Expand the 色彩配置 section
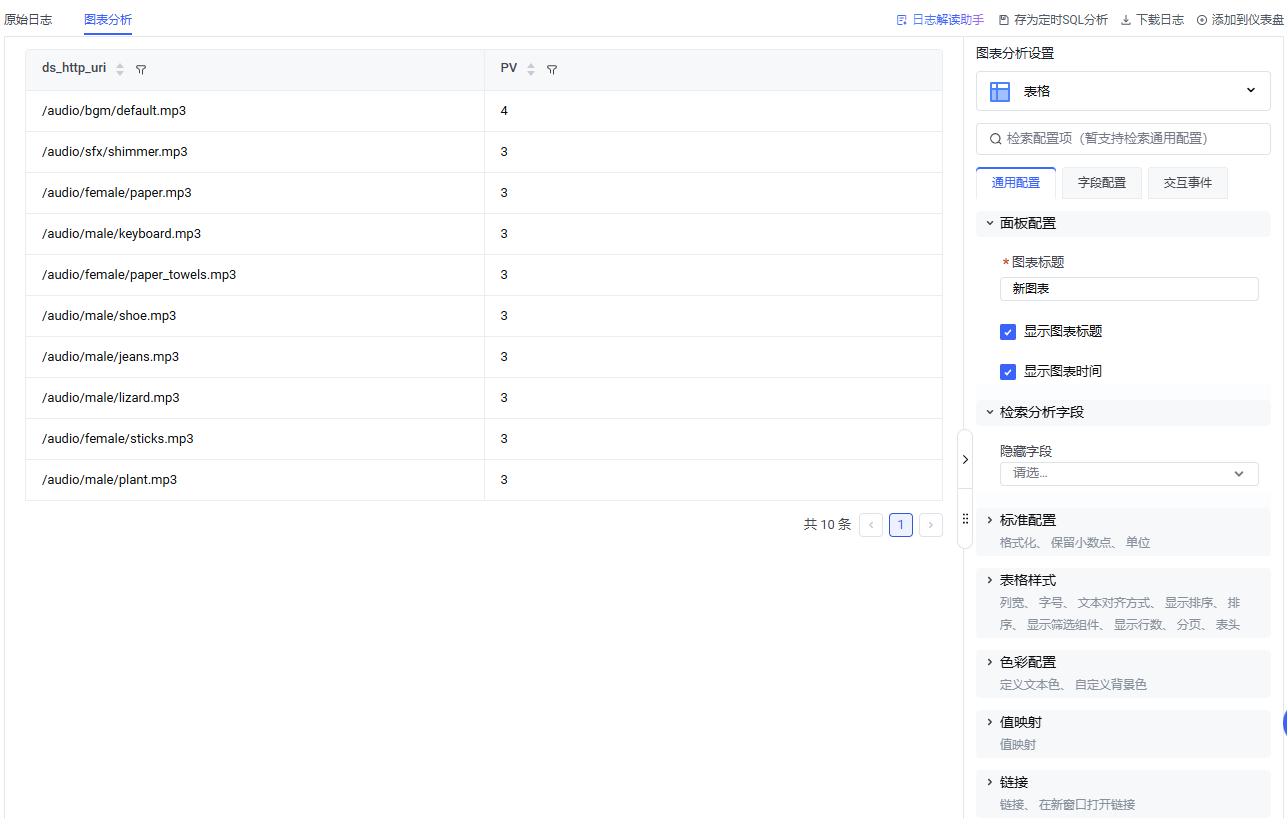1287x819 pixels. (1027, 662)
